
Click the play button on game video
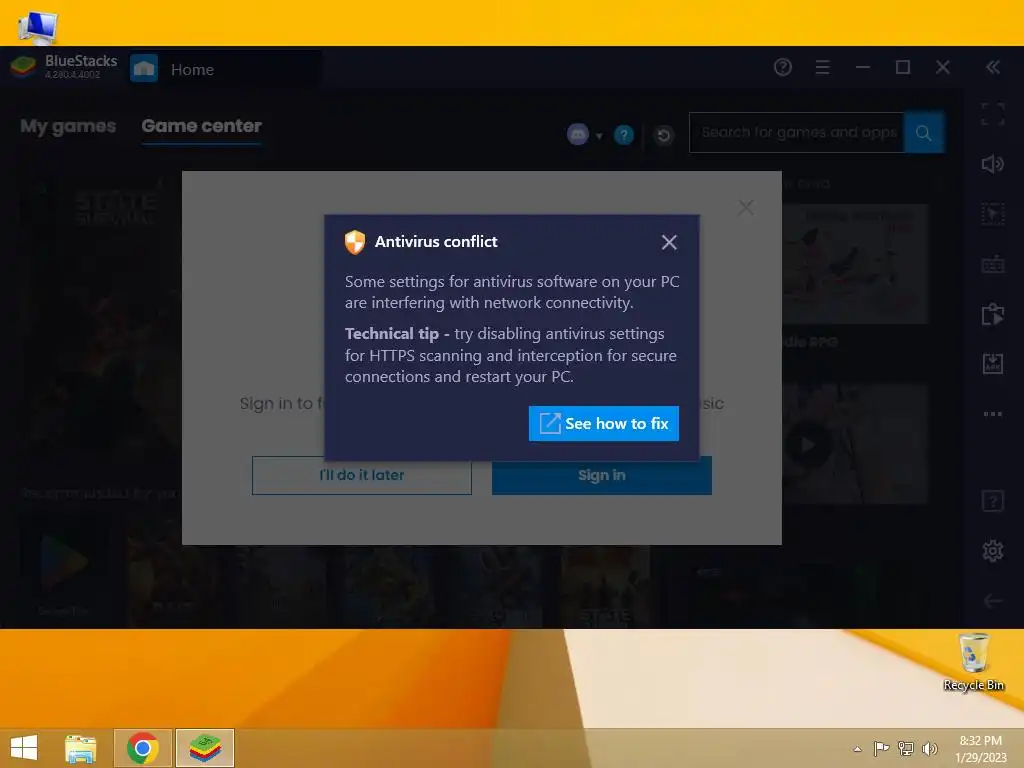point(808,445)
